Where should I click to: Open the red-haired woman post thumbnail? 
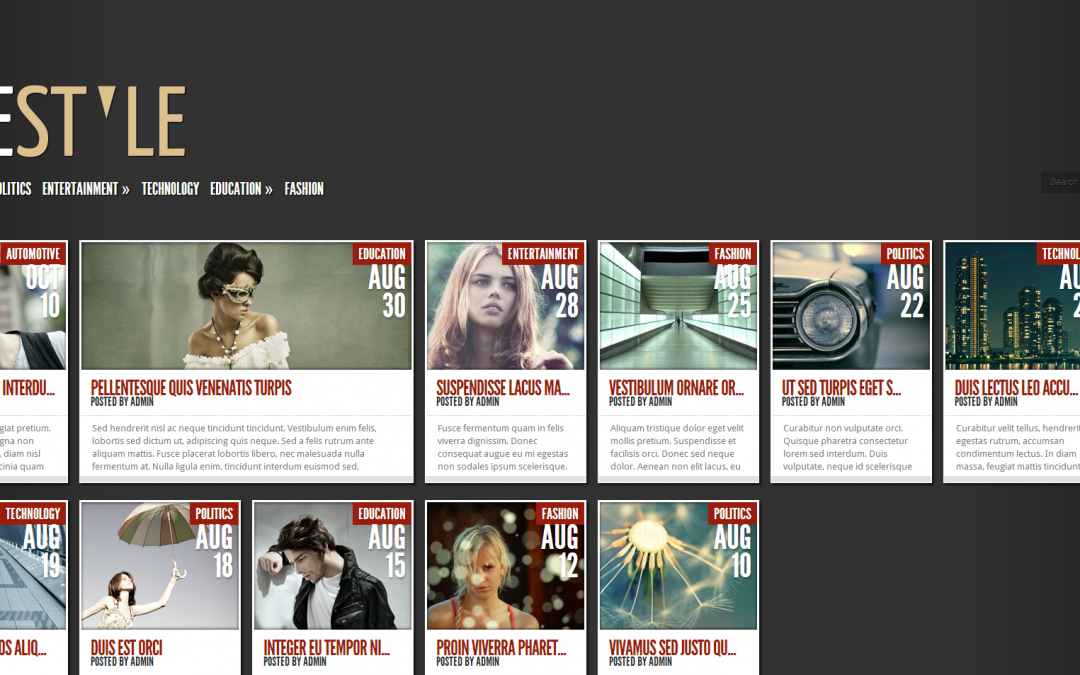coord(506,306)
